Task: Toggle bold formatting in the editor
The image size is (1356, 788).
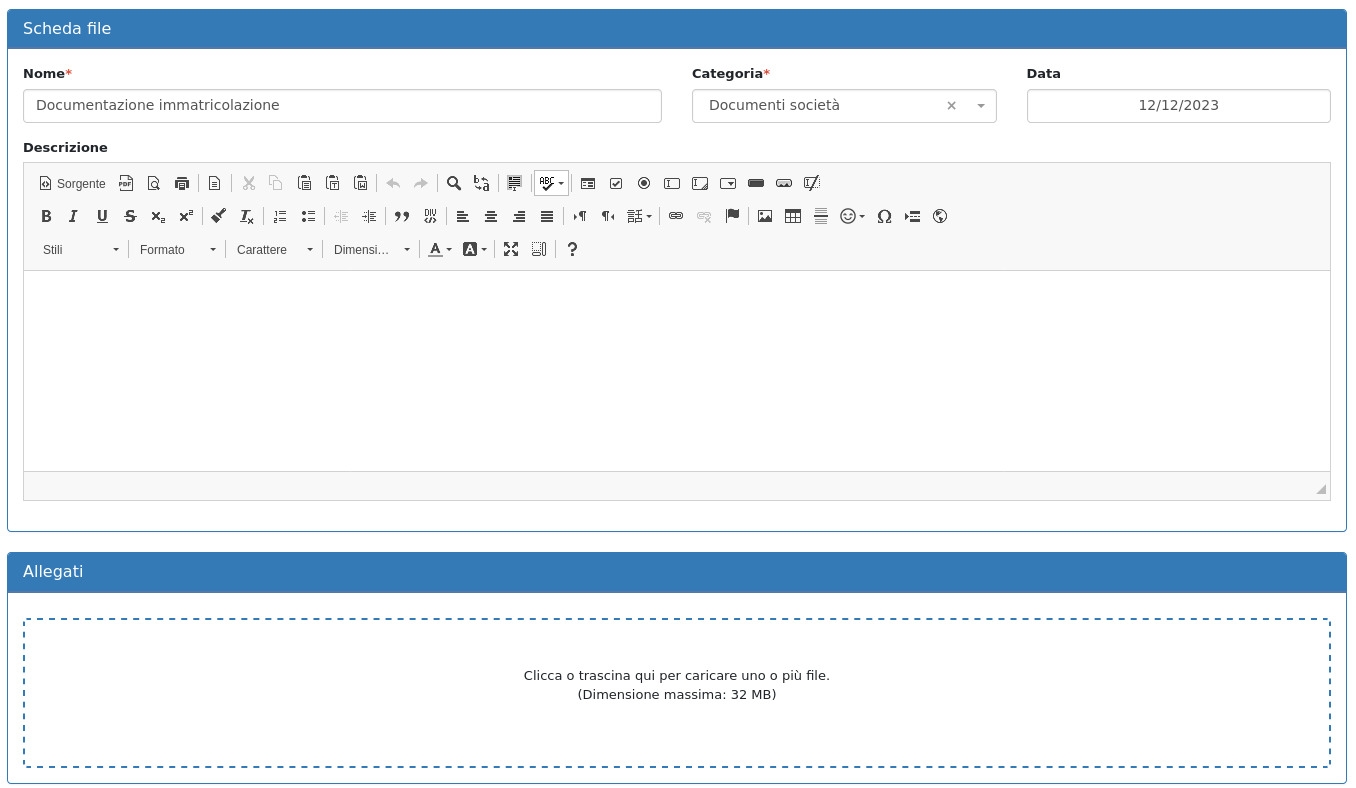Action: point(46,216)
